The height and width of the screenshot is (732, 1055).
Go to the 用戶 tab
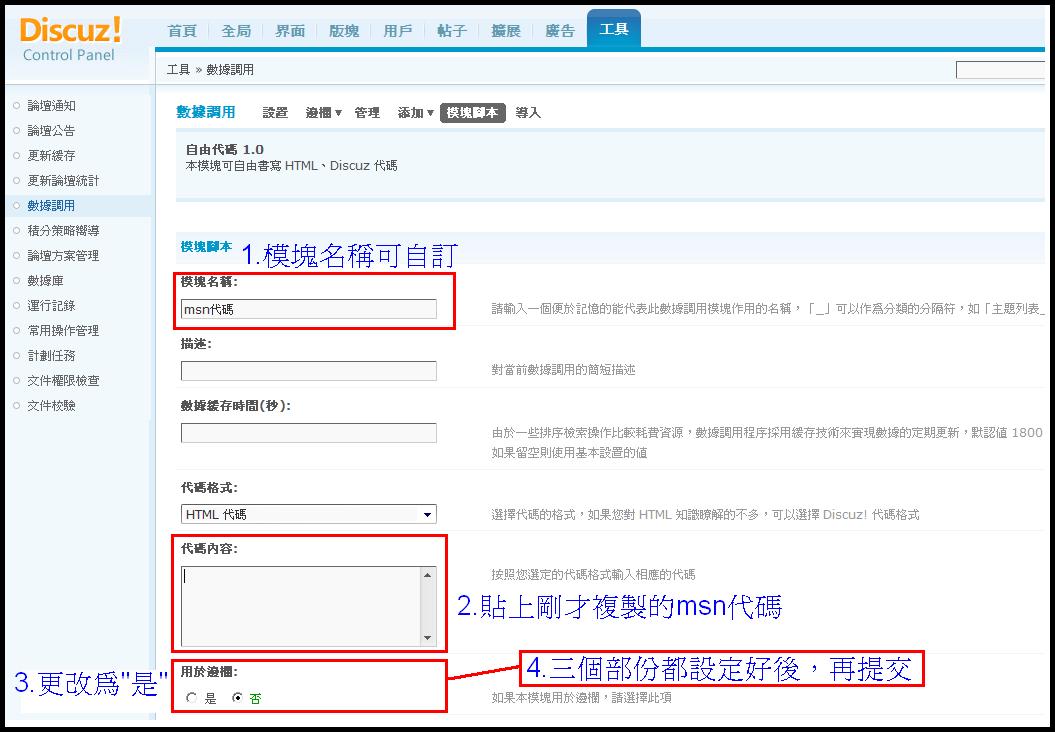pos(397,31)
